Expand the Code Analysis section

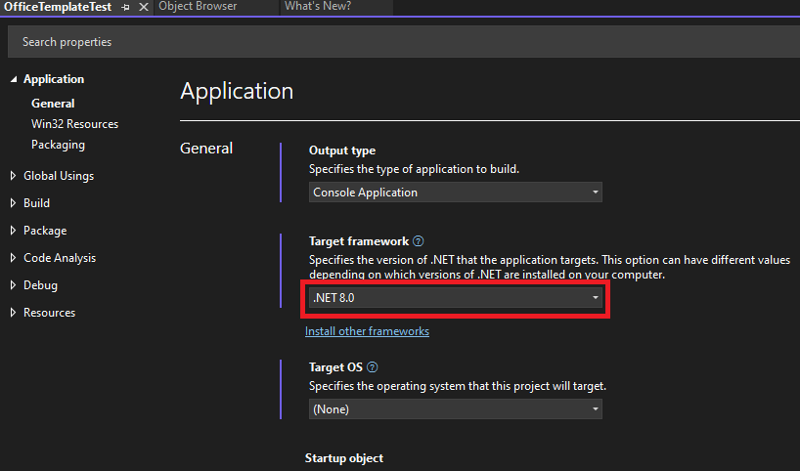point(13,258)
